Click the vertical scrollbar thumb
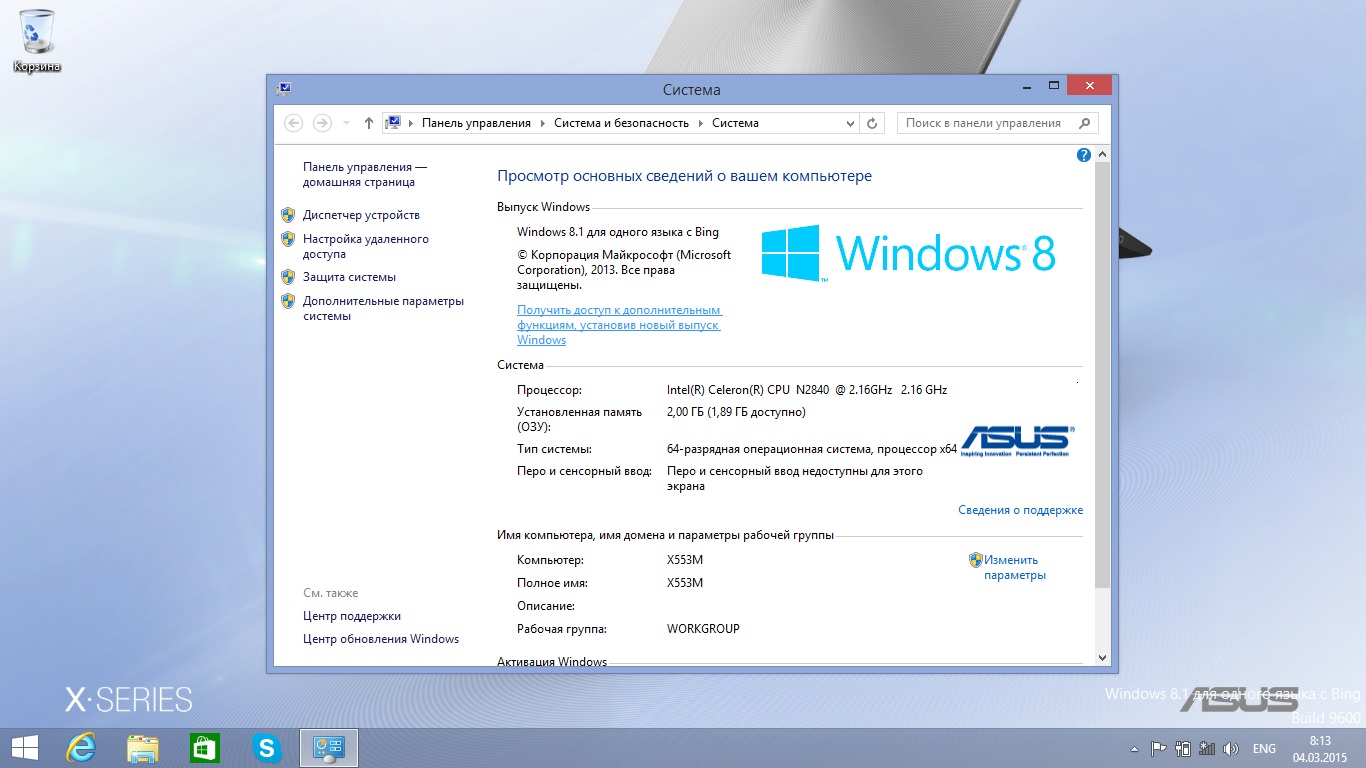The width and height of the screenshot is (1366, 768). point(1102,375)
